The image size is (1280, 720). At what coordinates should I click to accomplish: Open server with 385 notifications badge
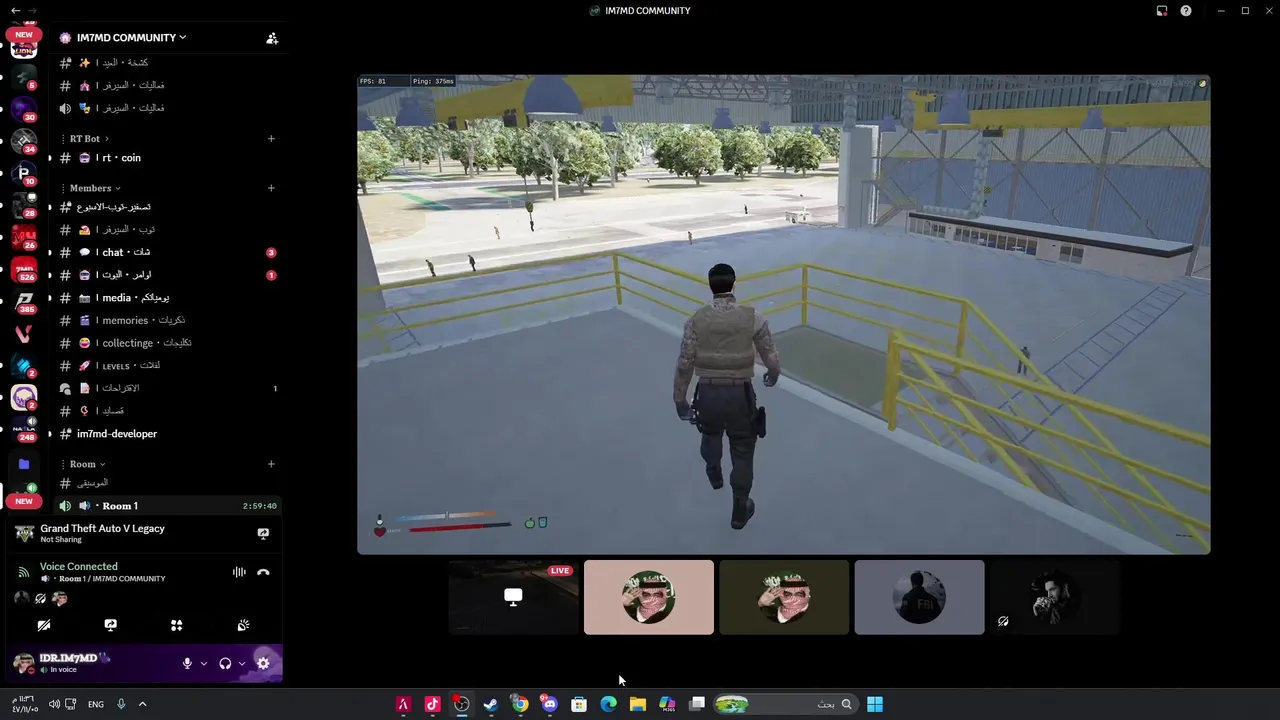click(x=24, y=301)
